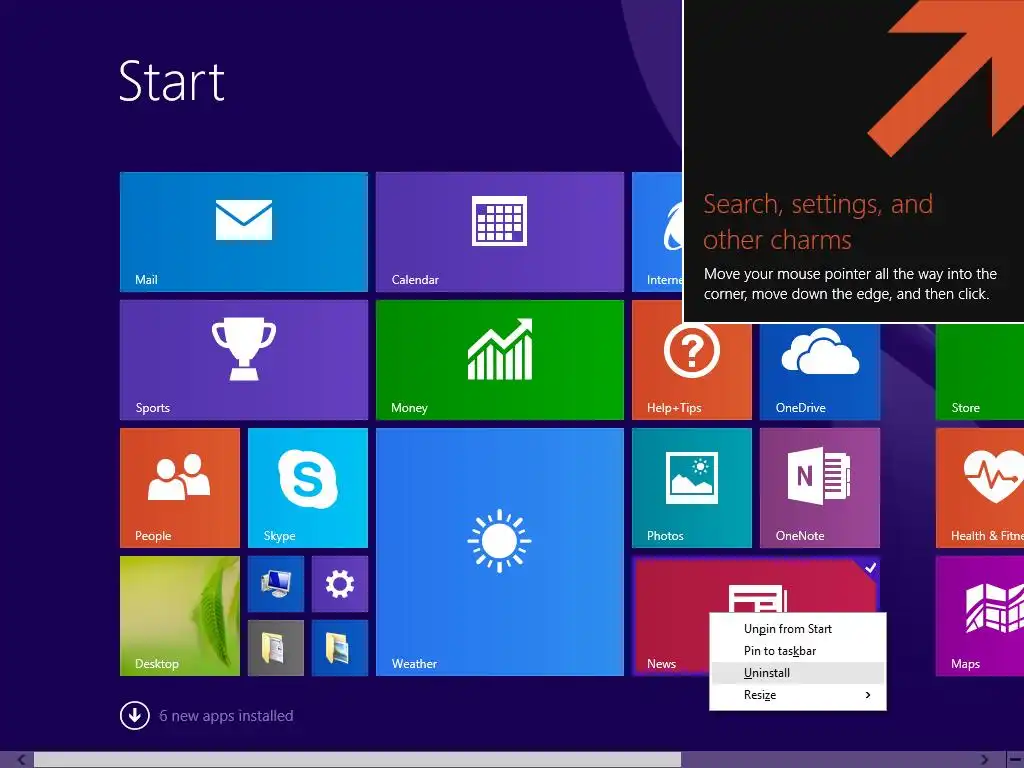The image size is (1024, 768).
Task: Launch the OneNote tile
Action: pyautogui.click(x=820, y=488)
